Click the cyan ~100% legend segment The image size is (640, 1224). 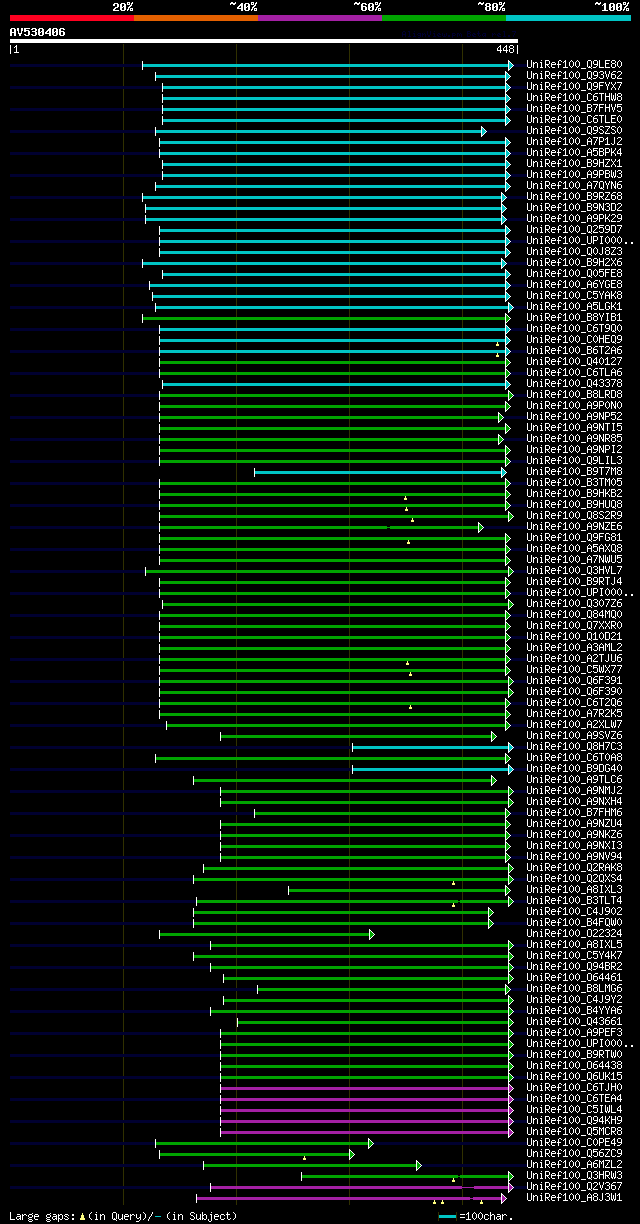pyautogui.click(x=568, y=18)
